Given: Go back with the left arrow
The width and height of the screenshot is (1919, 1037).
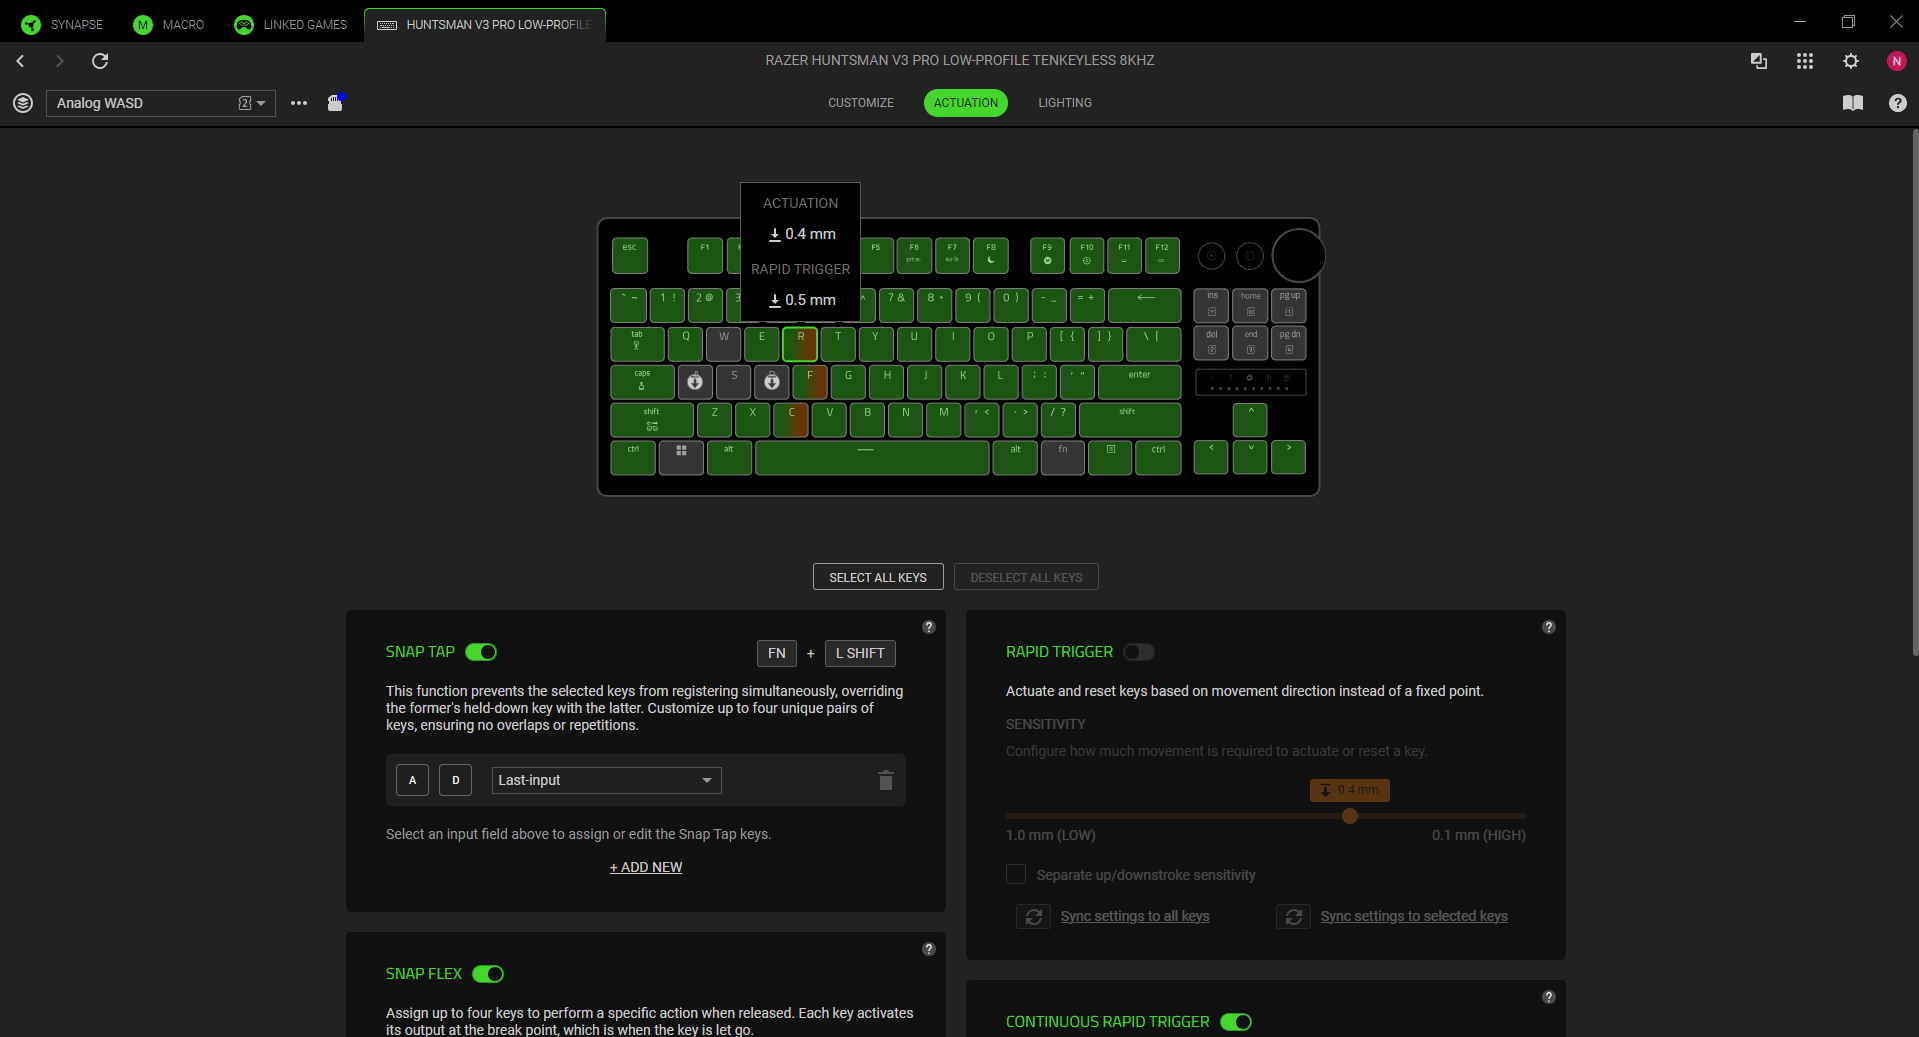Looking at the screenshot, I should coord(20,61).
